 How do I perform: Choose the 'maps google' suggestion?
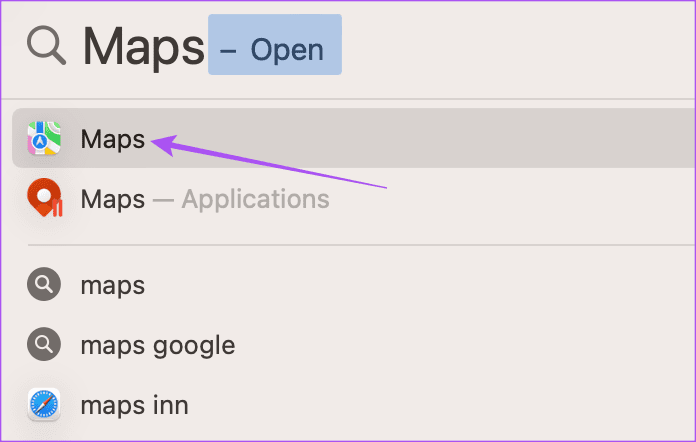pyautogui.click(x=354, y=344)
